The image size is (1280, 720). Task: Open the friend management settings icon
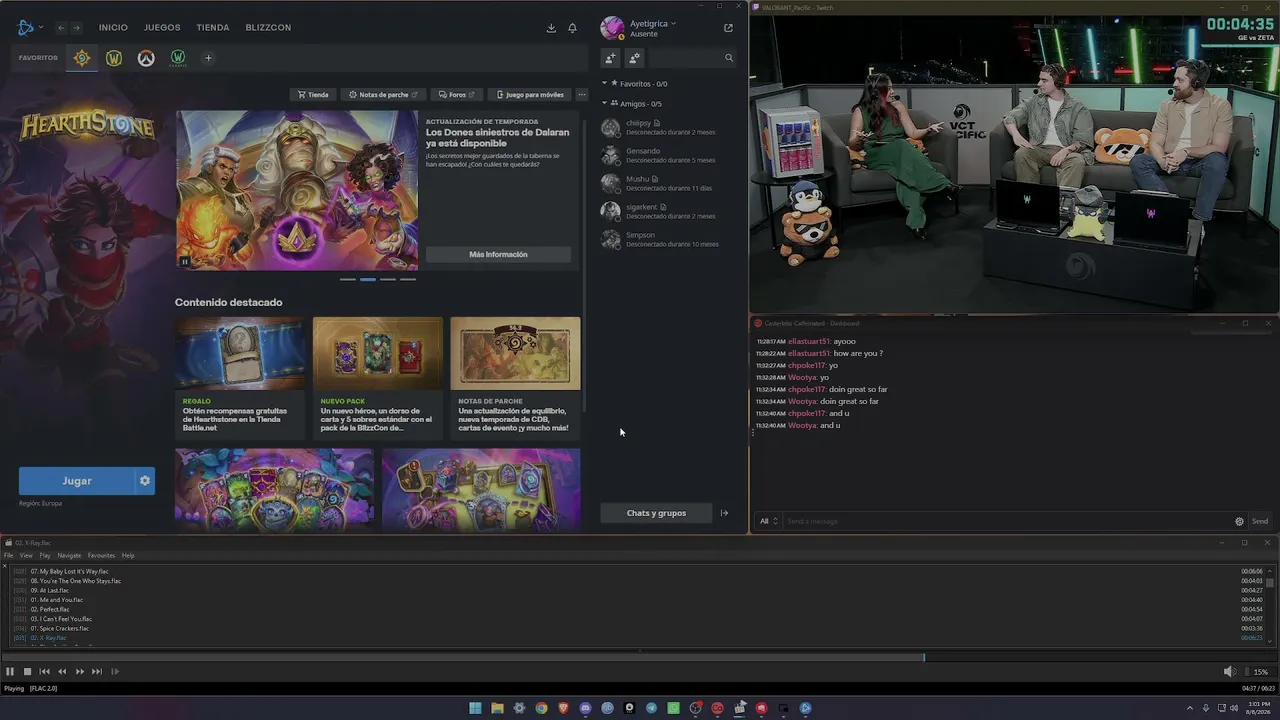pyautogui.click(x=634, y=58)
